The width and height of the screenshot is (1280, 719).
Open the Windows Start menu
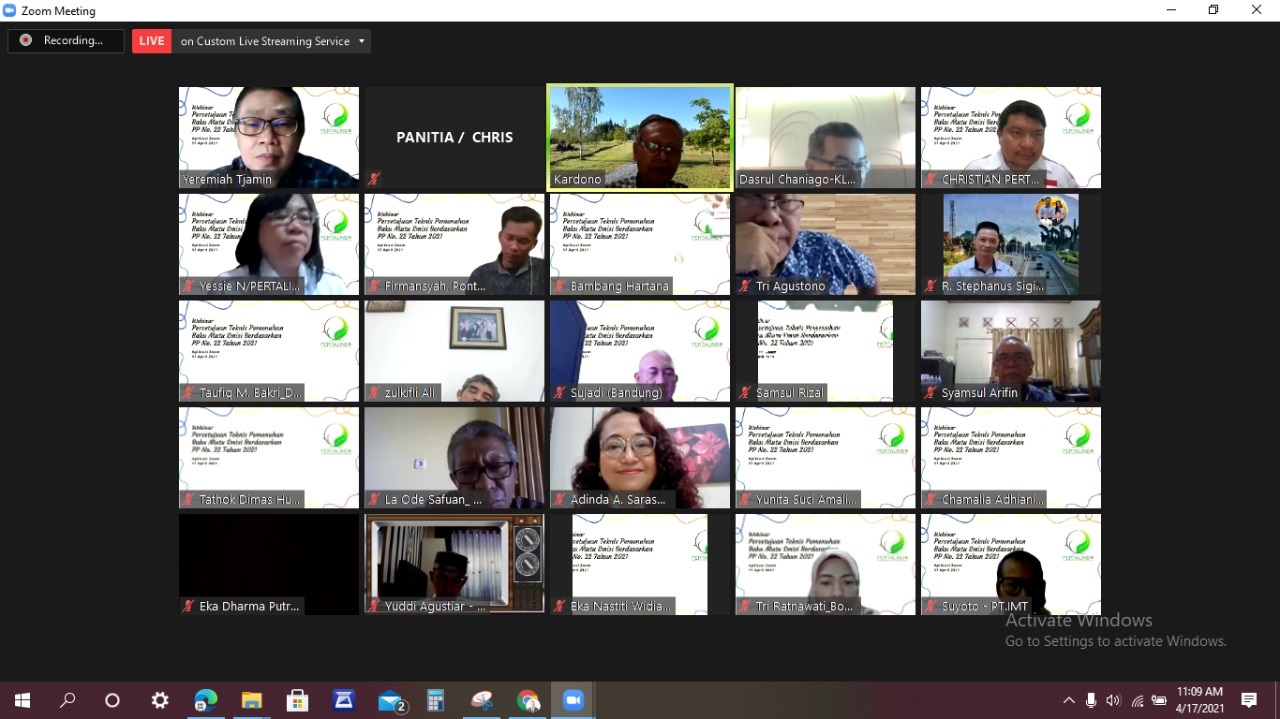[22, 701]
